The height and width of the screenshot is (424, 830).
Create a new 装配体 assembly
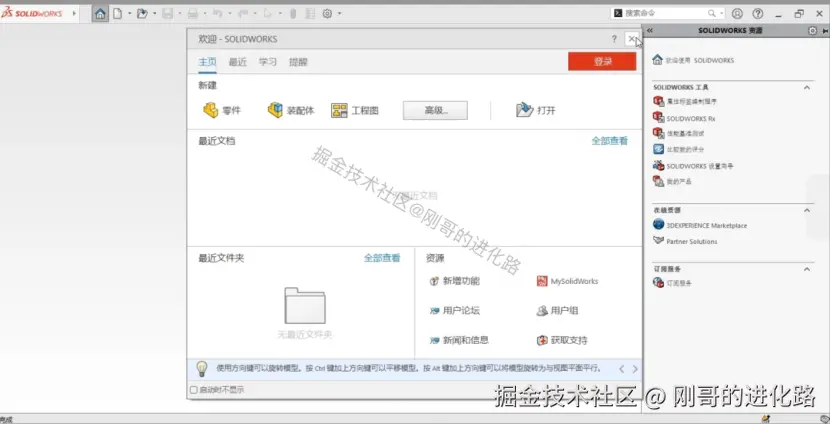(291, 110)
